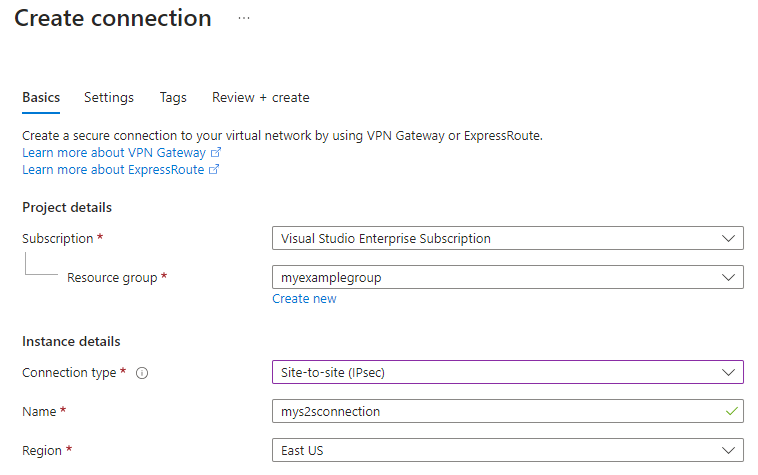Expand the Subscription dropdown chevron
Screen dimensions: 758x475
(727, 239)
